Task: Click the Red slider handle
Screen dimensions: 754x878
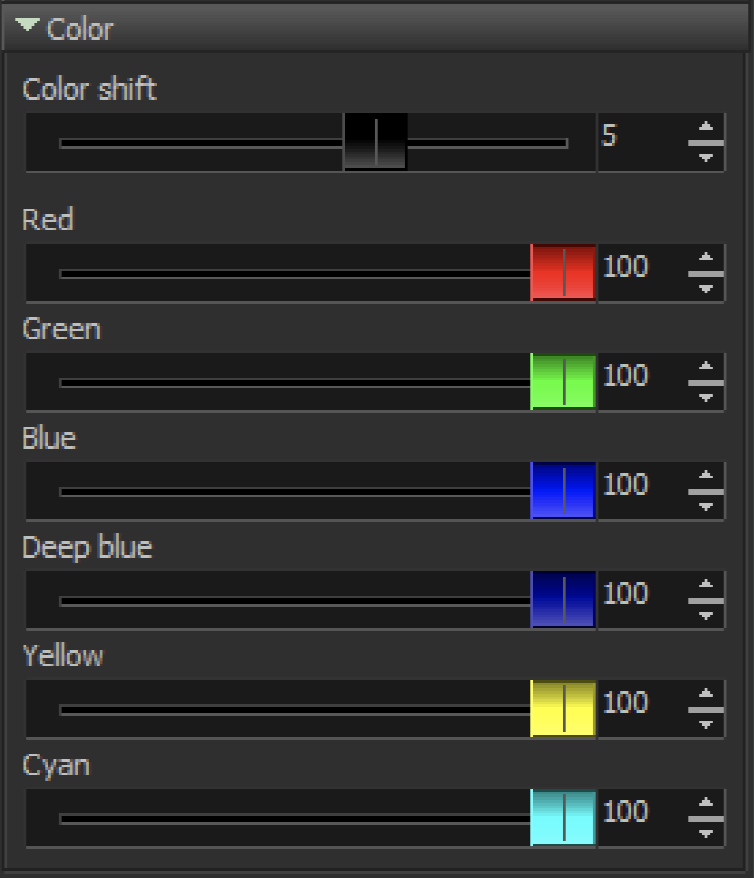Action: click(x=563, y=273)
